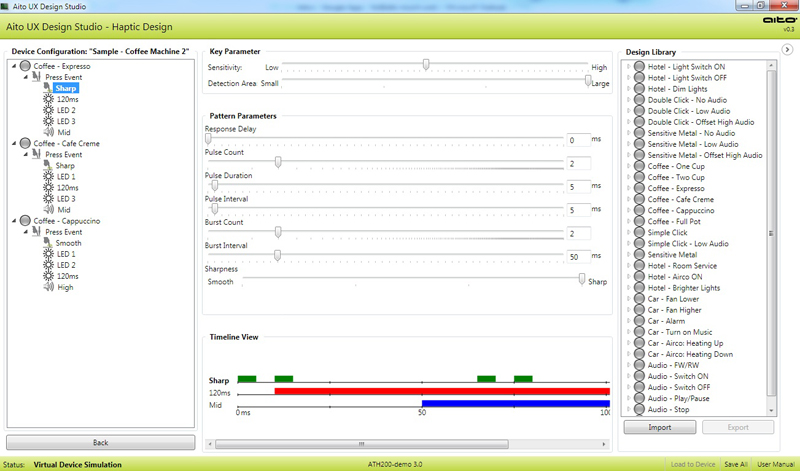Click the Press Event icon under Coffee - Cafe Creme

pyautogui.click(x=36, y=154)
